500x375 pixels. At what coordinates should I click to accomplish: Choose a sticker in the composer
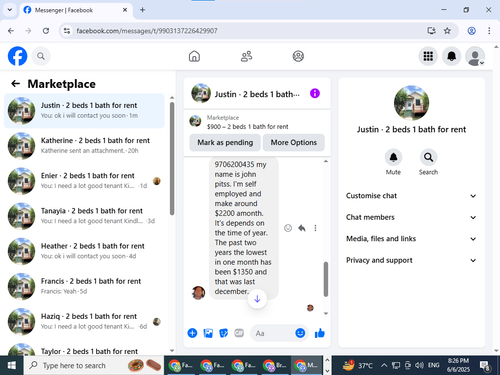point(223,333)
